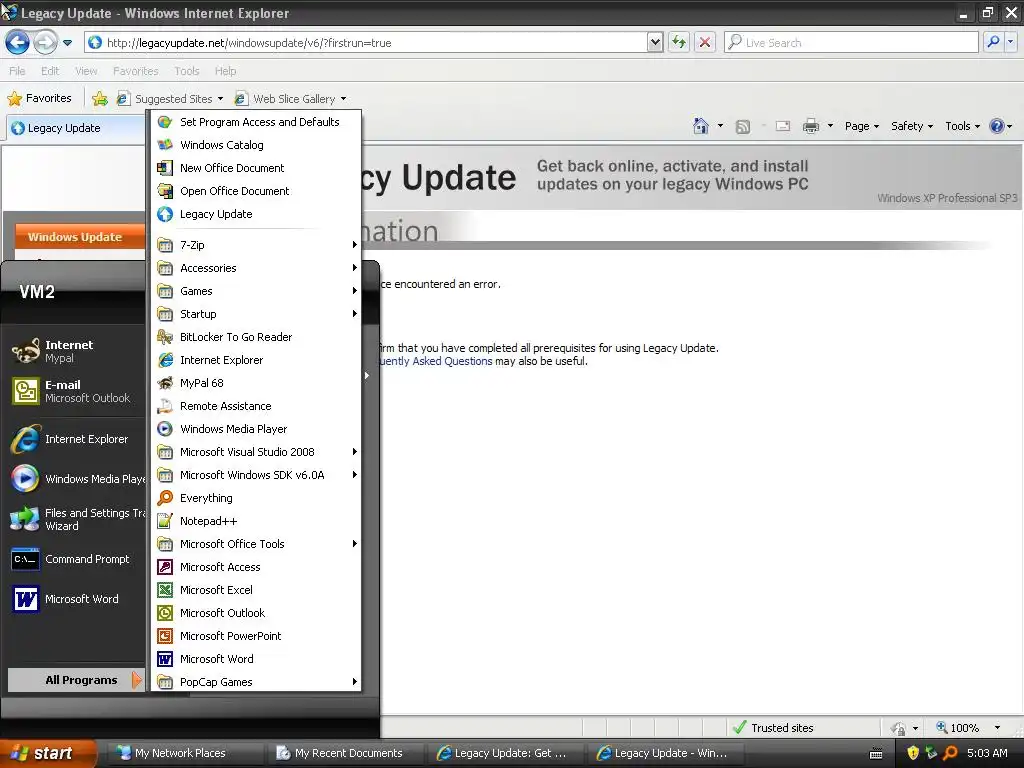This screenshot has height=768, width=1024.
Task: Open E-mail Microsoft Outlook pinned item
Action: (76, 391)
